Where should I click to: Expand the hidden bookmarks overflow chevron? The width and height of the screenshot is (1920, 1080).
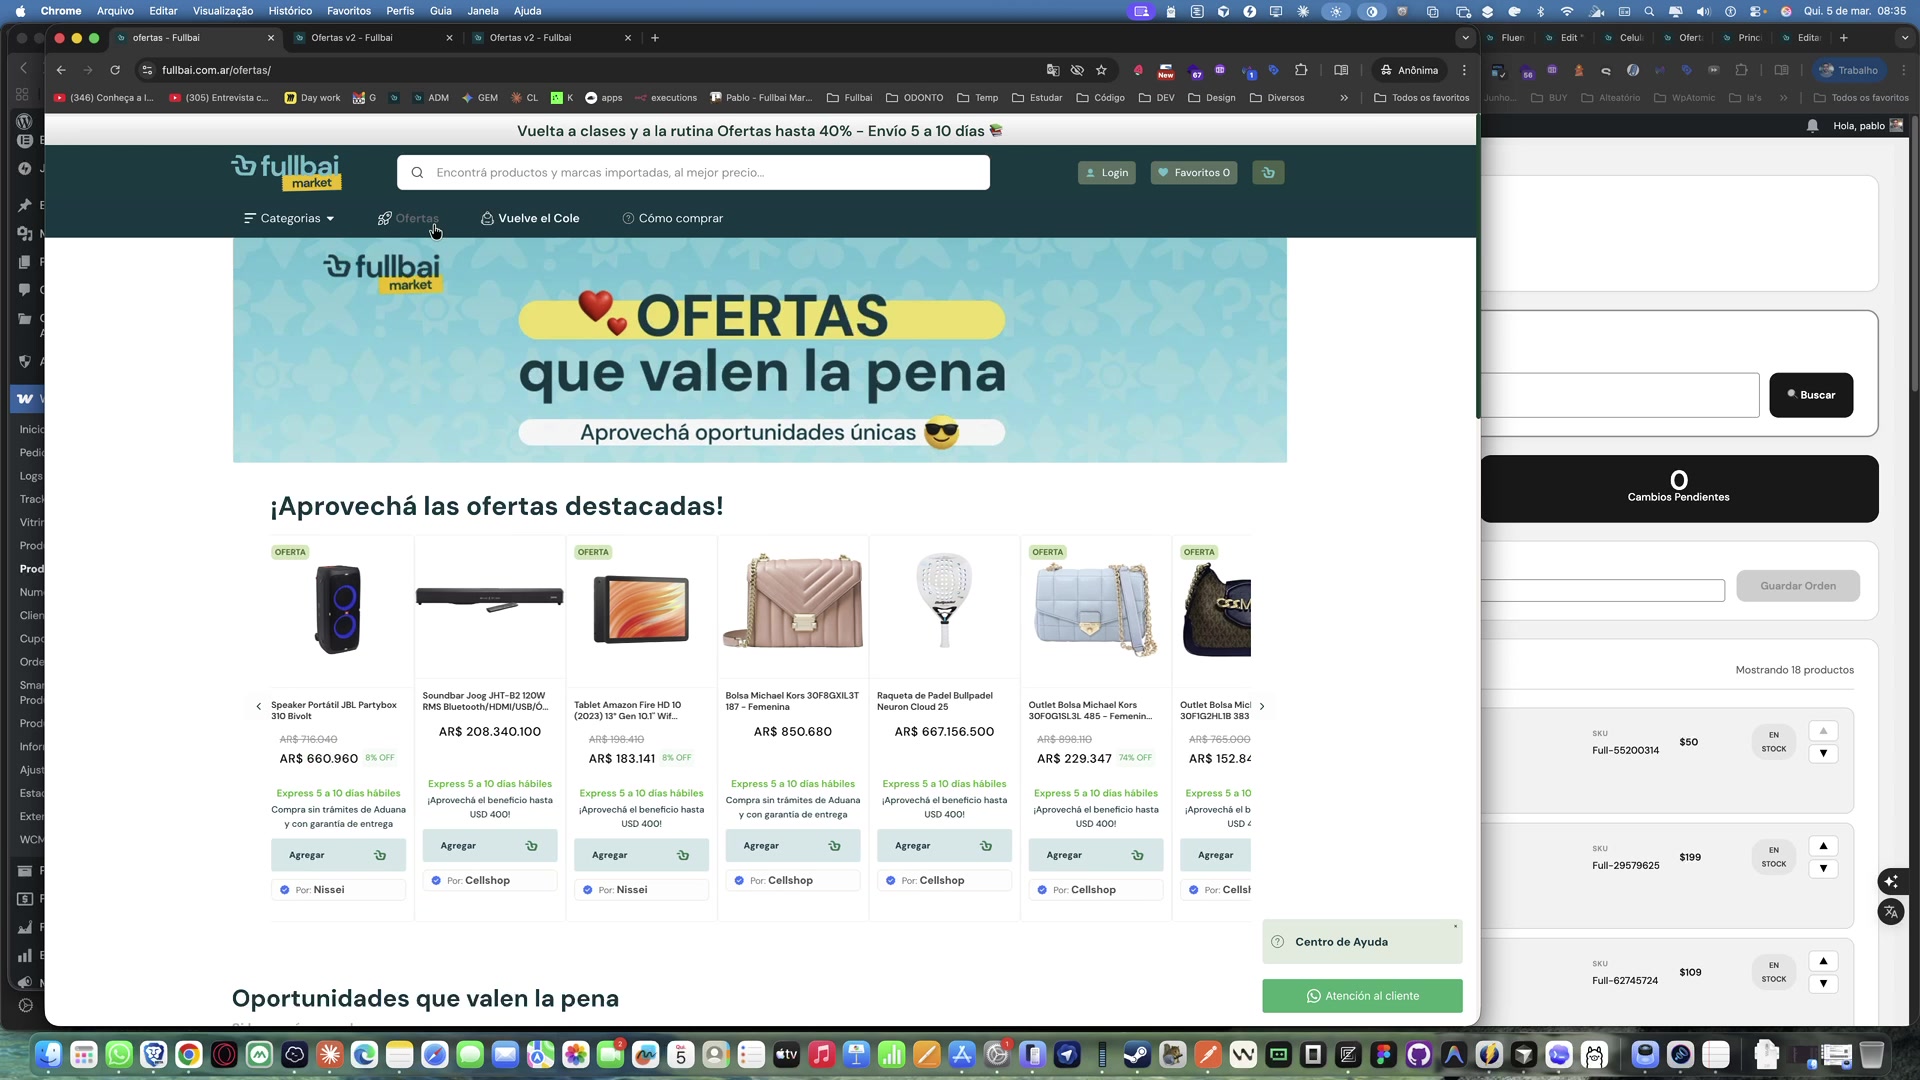pyautogui.click(x=1344, y=98)
